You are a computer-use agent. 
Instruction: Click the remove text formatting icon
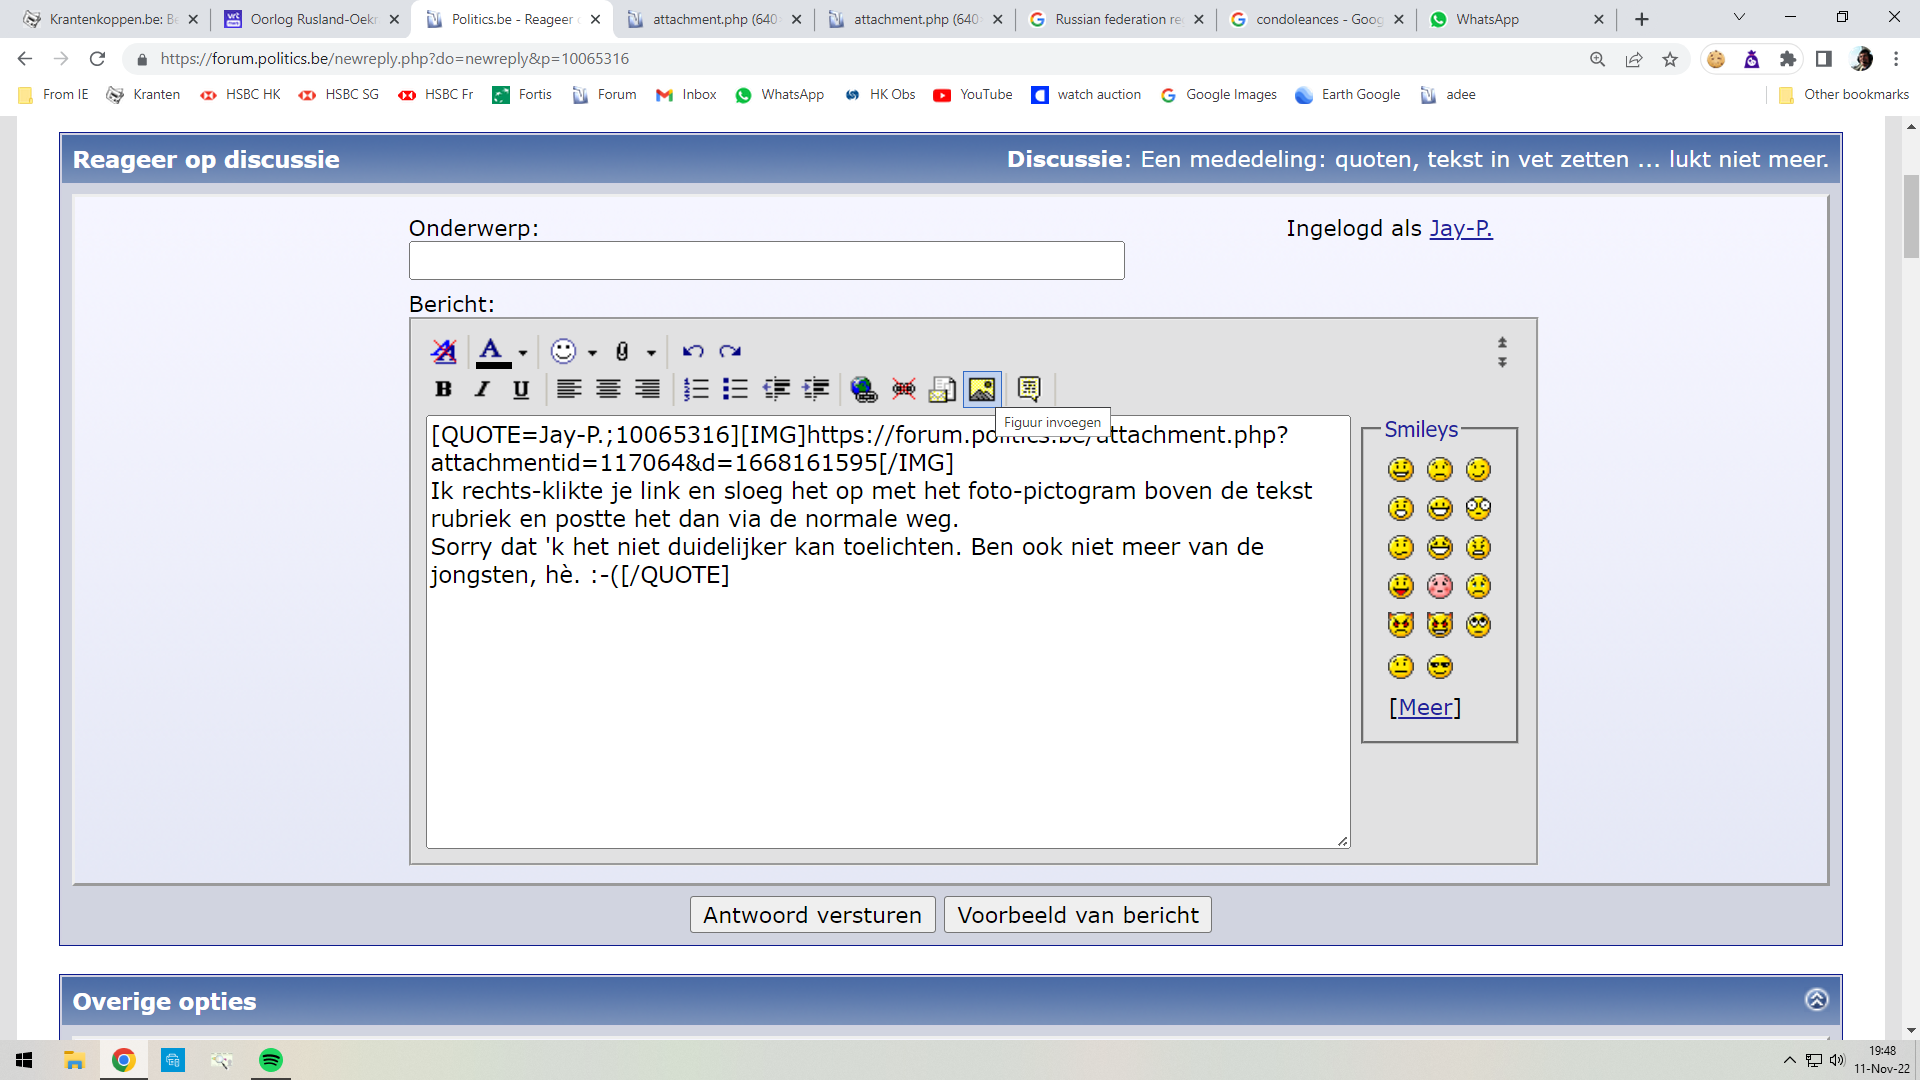pos(443,351)
